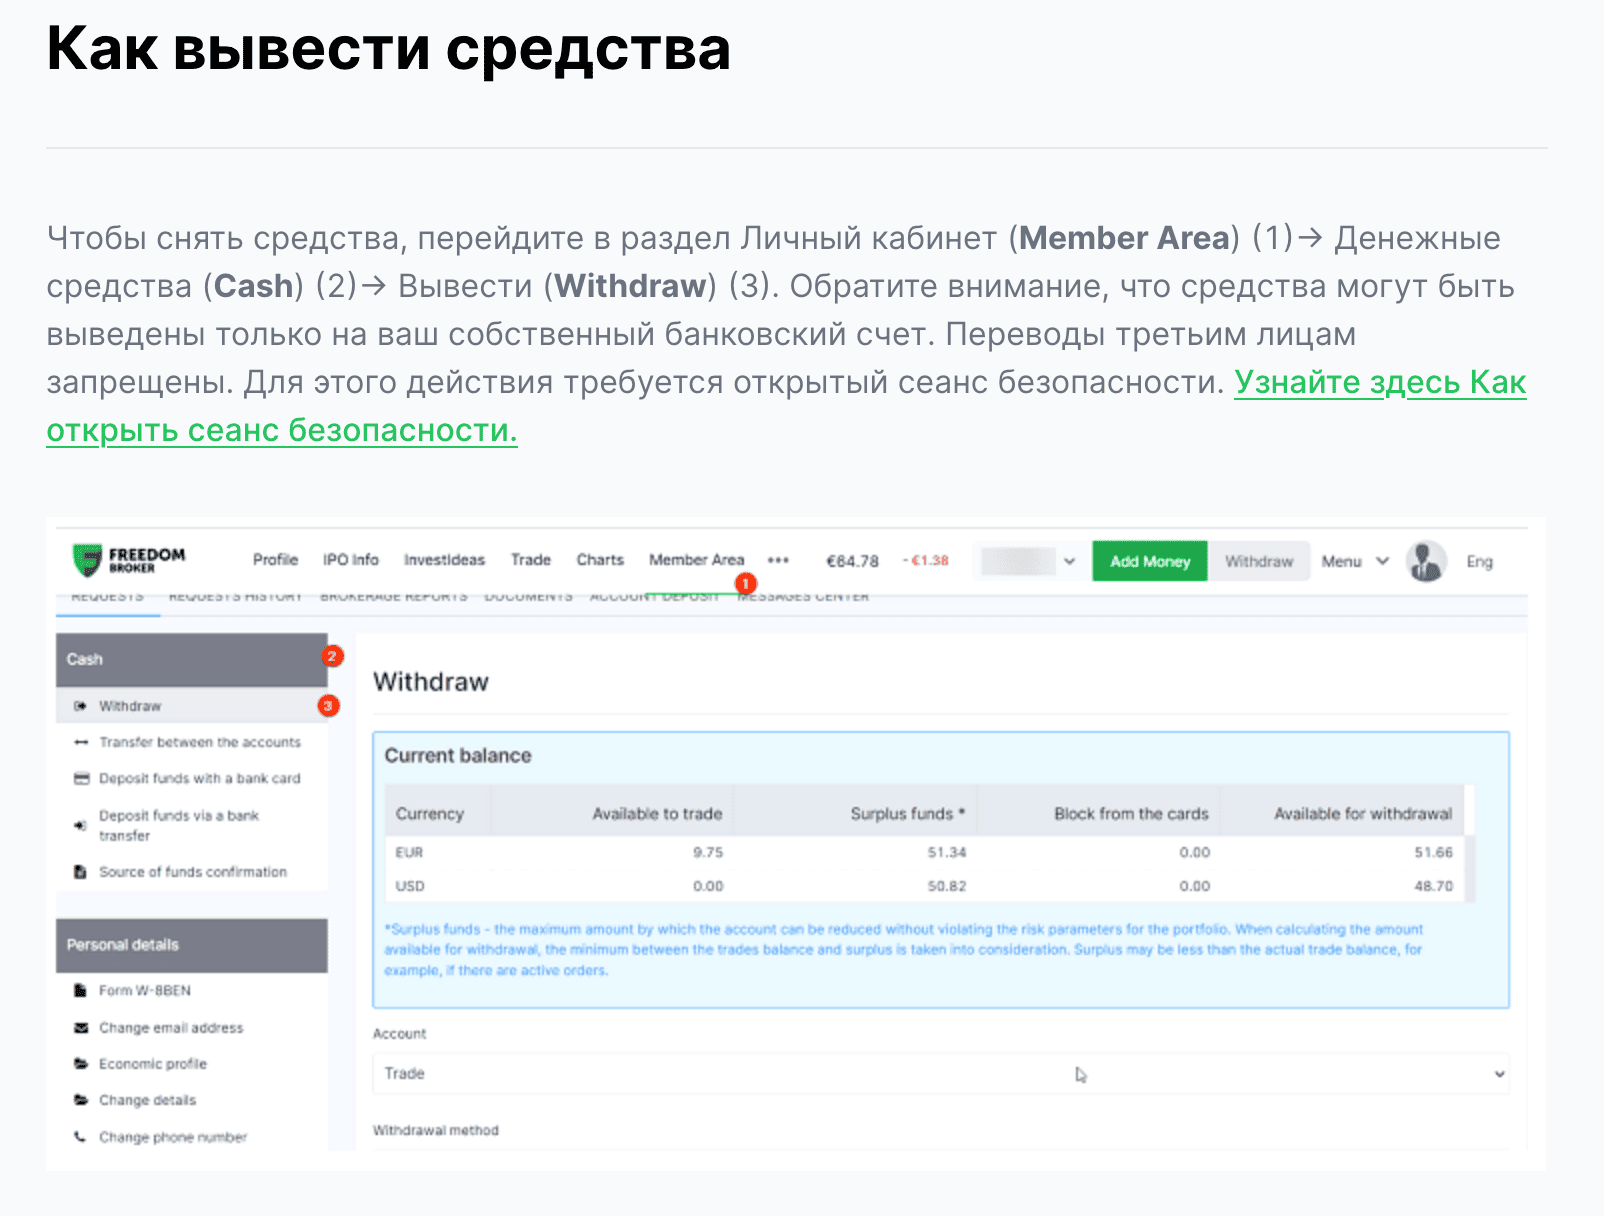The height and width of the screenshot is (1216, 1604).
Task: Select the Cash sidebar section header
Action: pyautogui.click(x=191, y=659)
